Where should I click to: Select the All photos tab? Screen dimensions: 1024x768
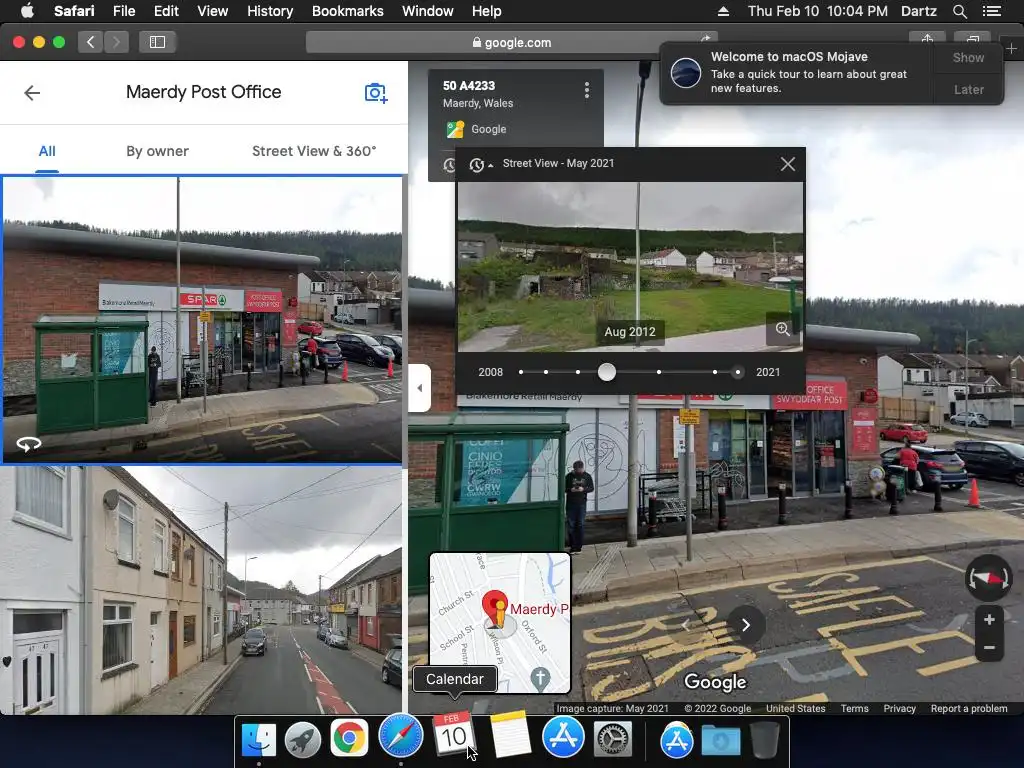coord(47,152)
